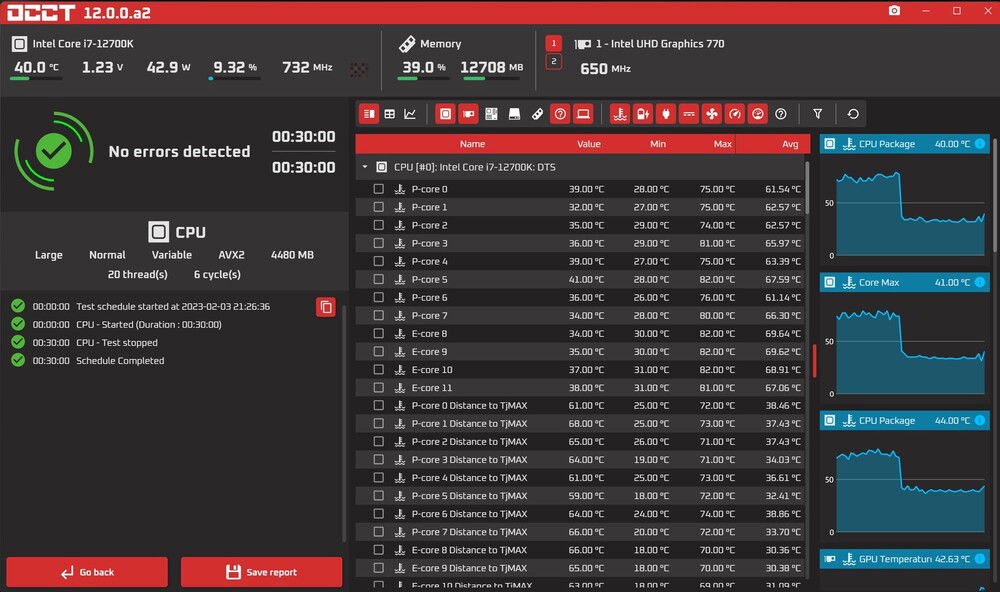
Task: Toggle the temperature sensors filter icon
Action: tap(620, 114)
